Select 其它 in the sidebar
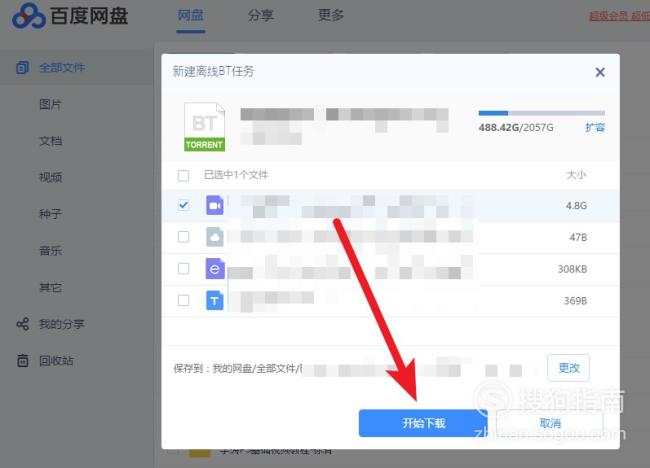The height and width of the screenshot is (468, 650). 50,287
